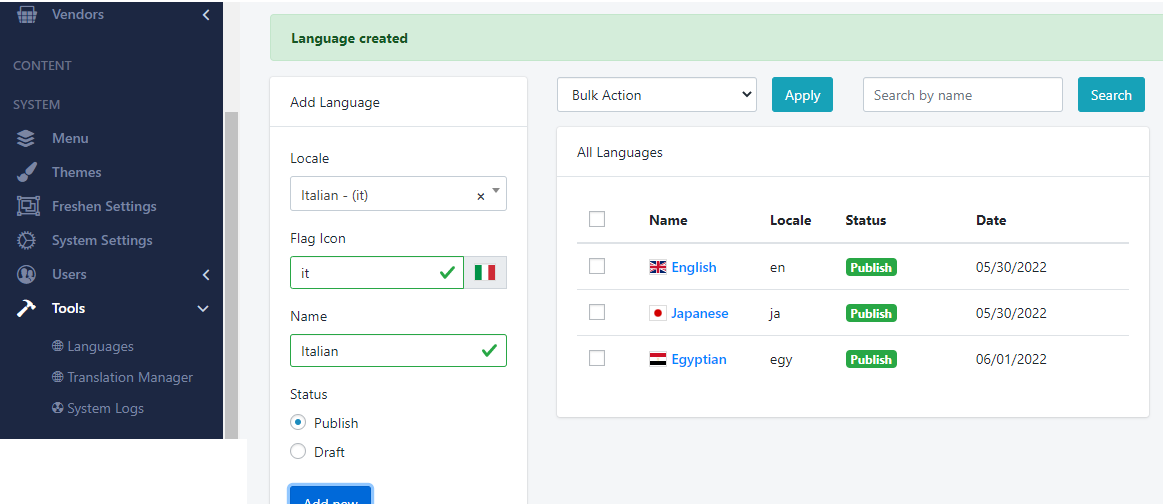Click the Vendors basket icon
Screen dimensions: 1163x504
tap(26, 14)
